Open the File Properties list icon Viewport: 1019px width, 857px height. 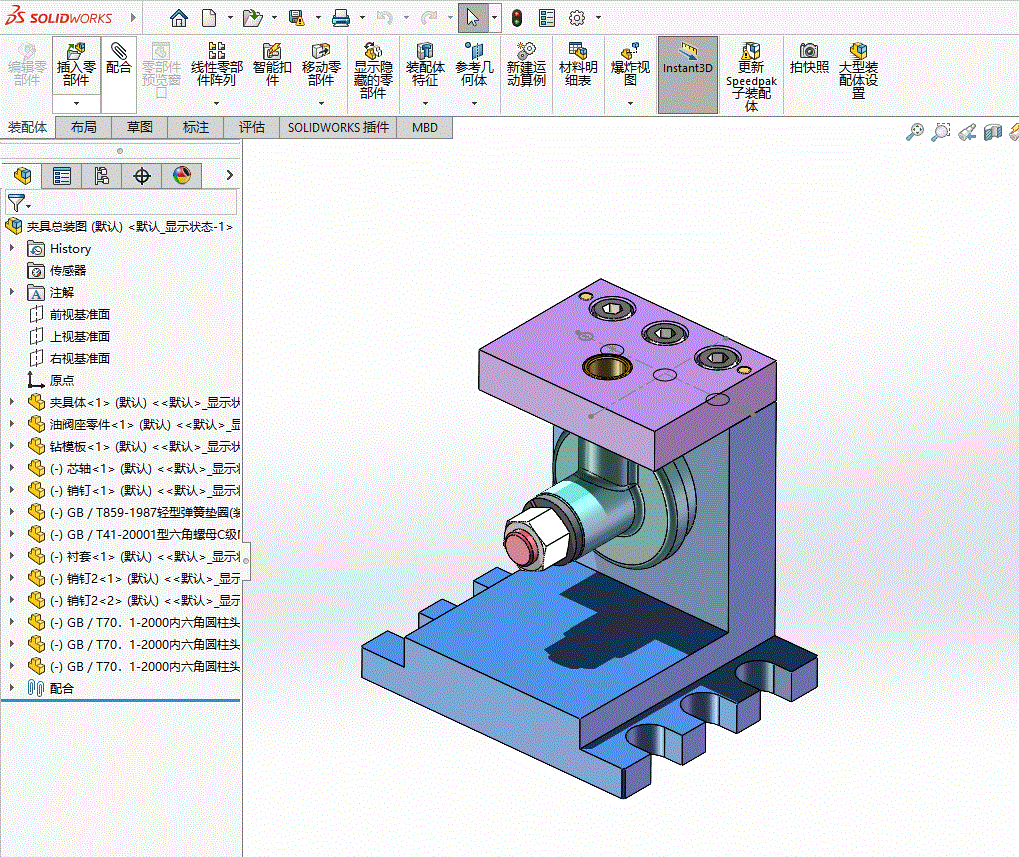pos(547,18)
